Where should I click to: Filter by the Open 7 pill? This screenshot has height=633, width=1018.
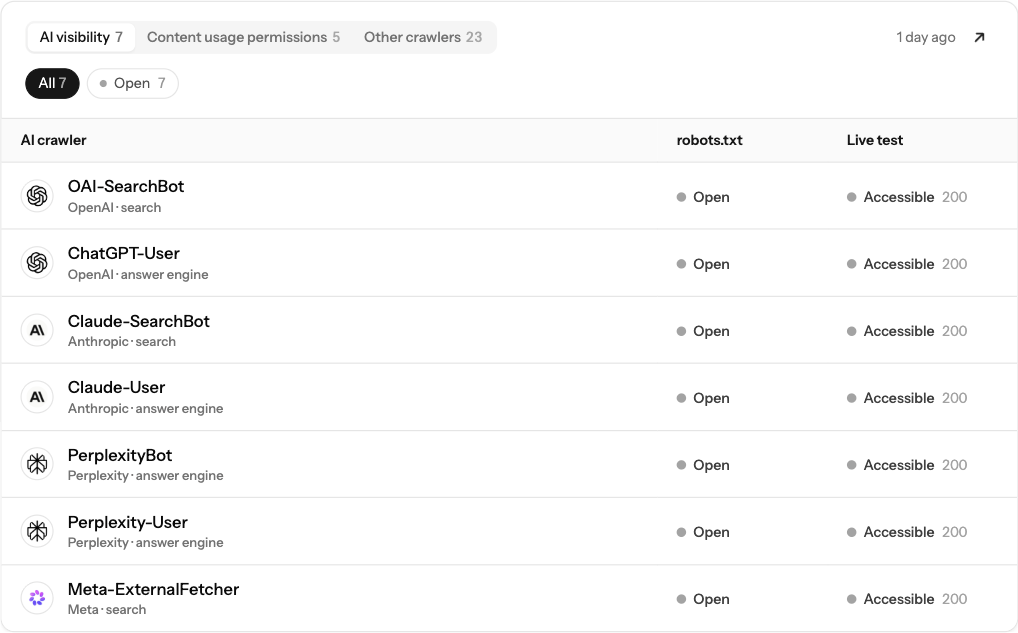132,83
